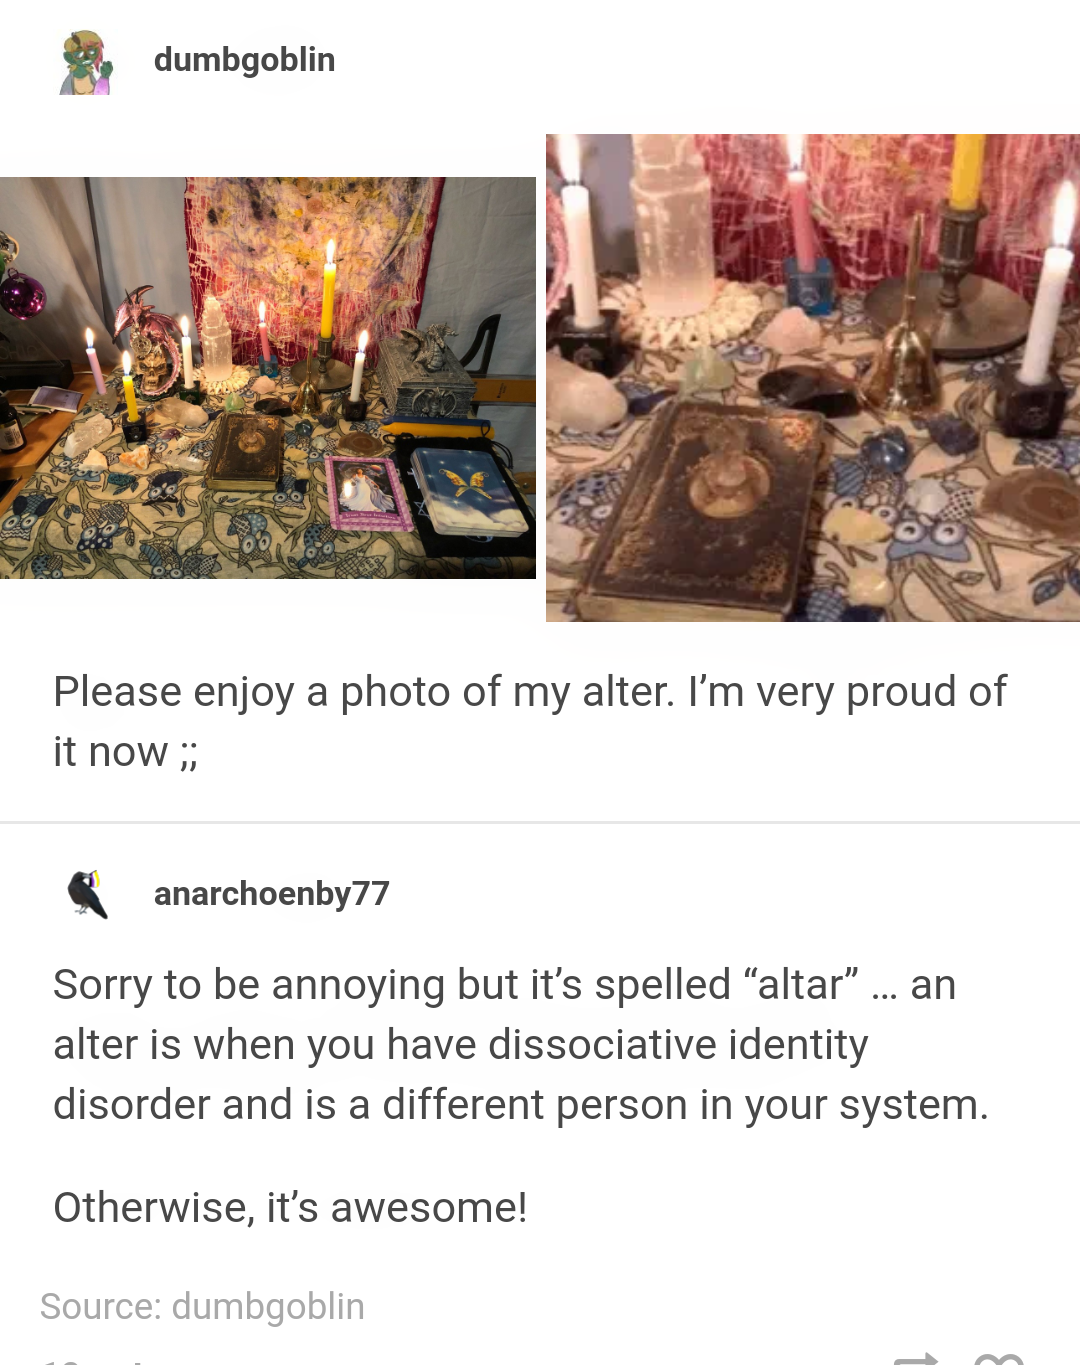Viewport: 1080px width, 1365px height.
Task: Open the notes count at bottom left
Action: point(90,1360)
